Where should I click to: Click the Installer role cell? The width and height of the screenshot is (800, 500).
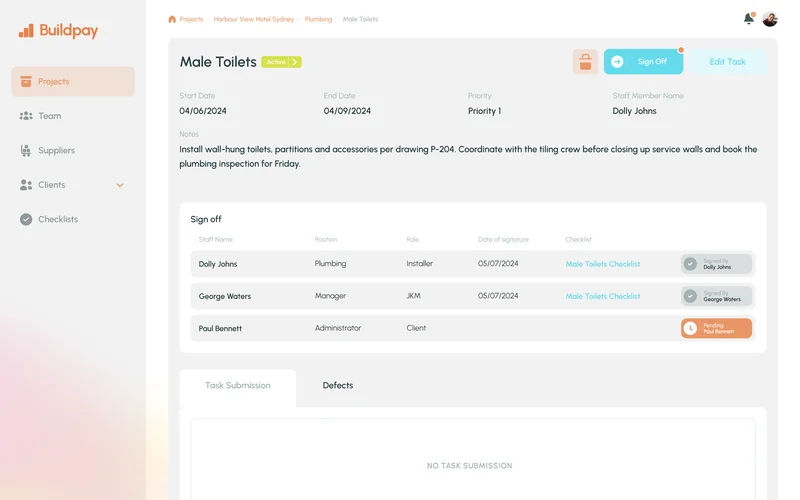[x=419, y=264]
